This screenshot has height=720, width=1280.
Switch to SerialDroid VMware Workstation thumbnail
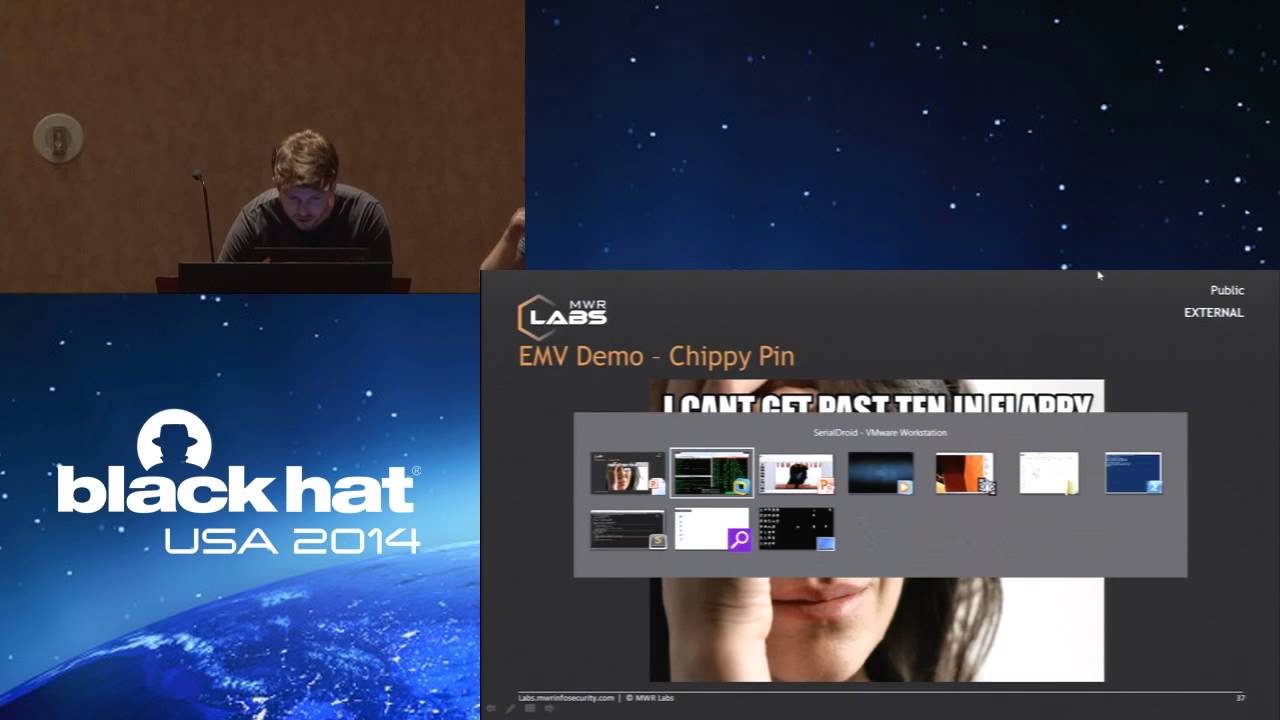[x=711, y=473]
